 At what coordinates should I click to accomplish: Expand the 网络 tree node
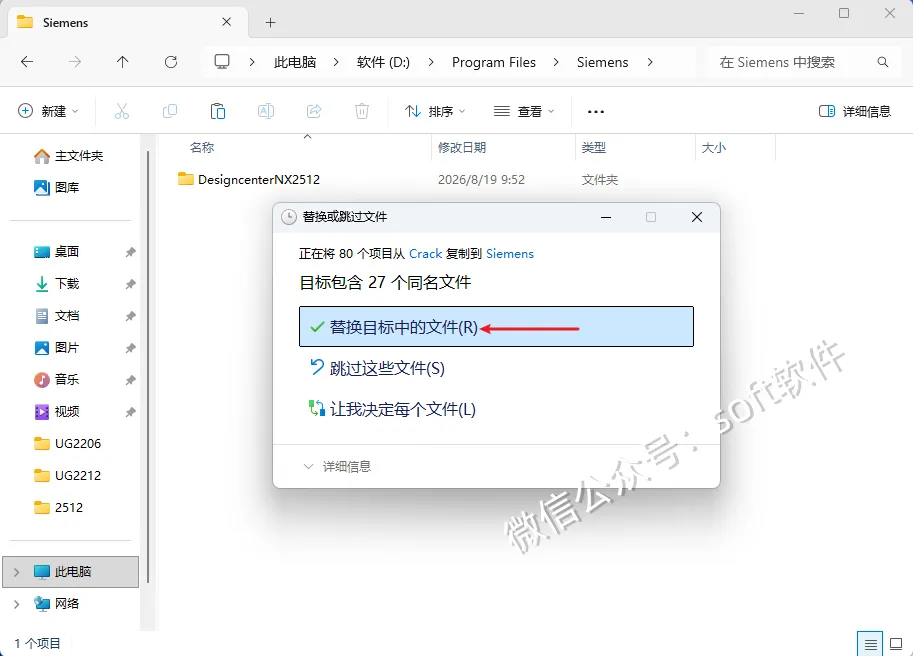pyautogui.click(x=16, y=604)
